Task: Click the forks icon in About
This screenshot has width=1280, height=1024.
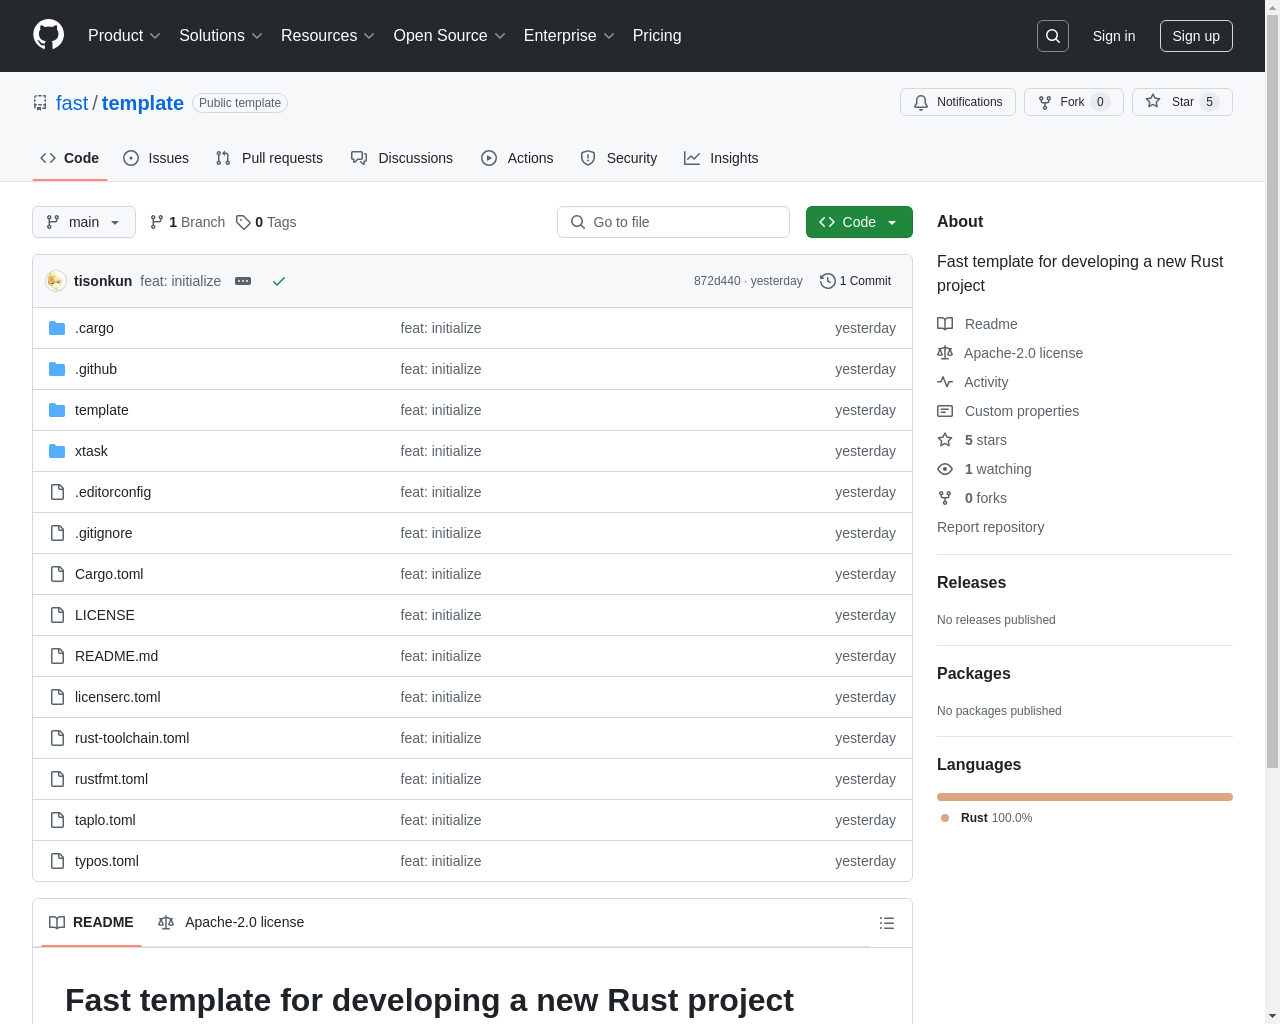Action: click(945, 498)
